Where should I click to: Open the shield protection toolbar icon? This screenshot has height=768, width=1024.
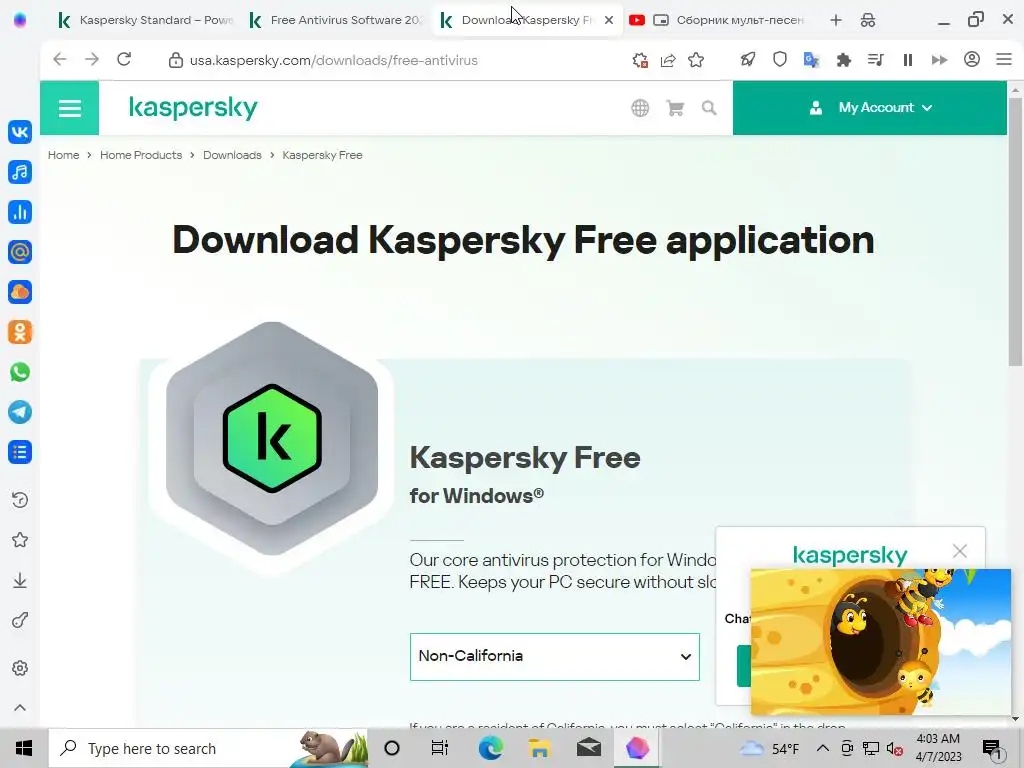tap(780, 60)
